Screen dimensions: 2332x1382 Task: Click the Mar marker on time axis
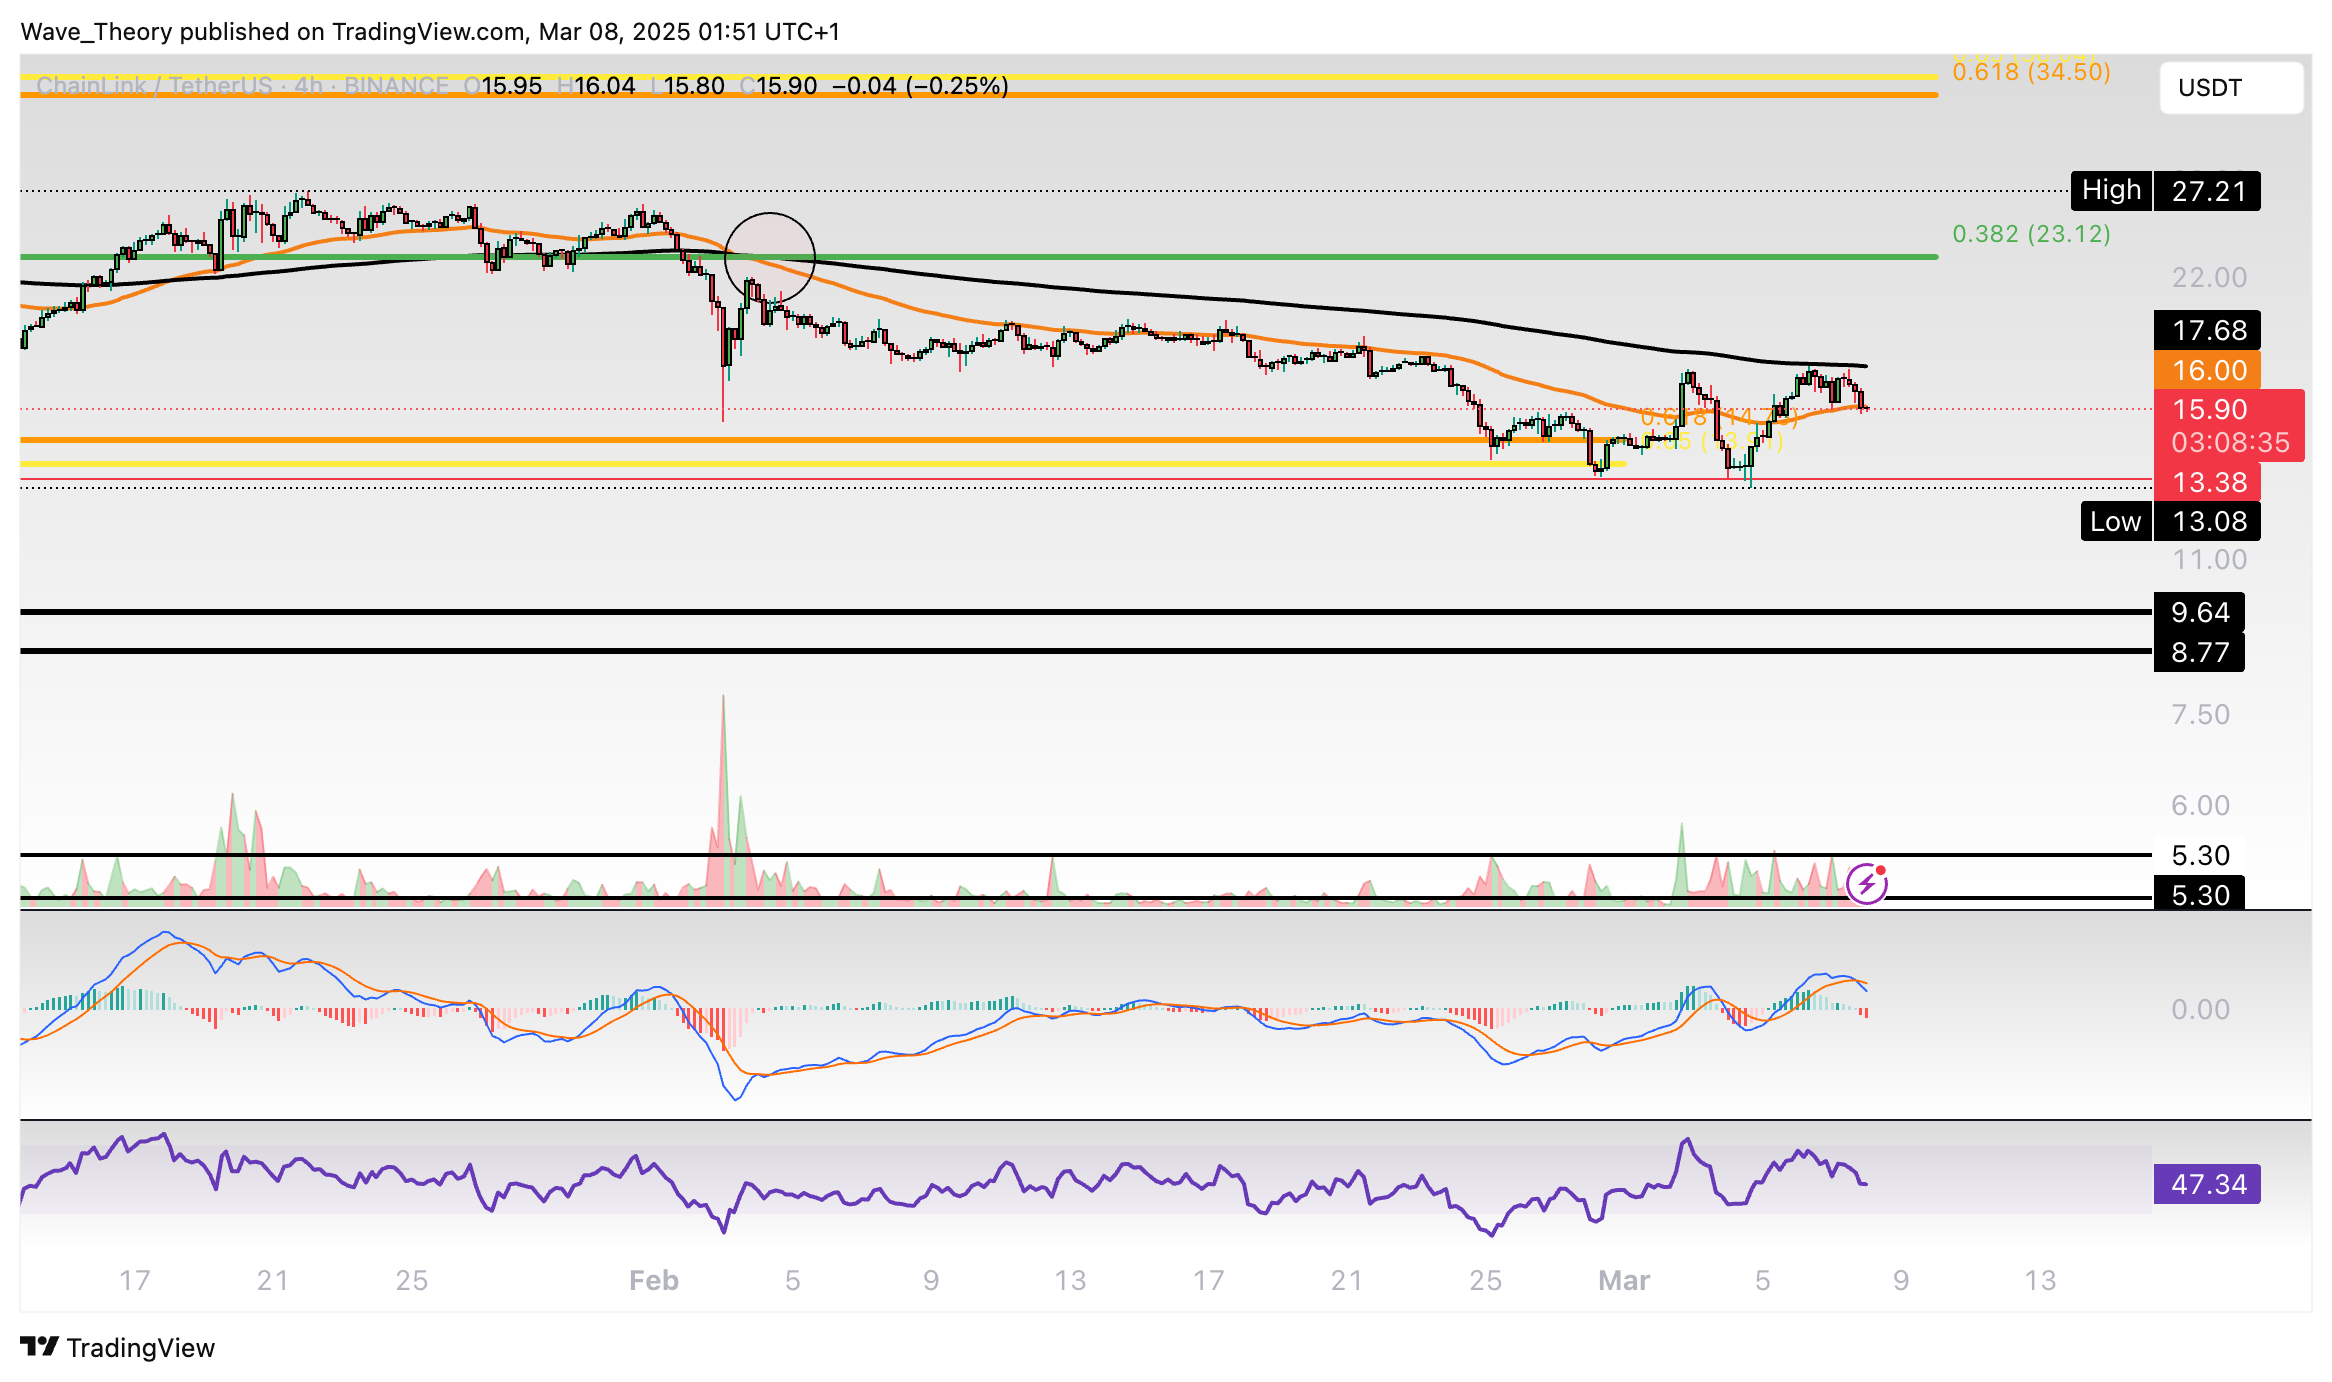pos(1623,1280)
